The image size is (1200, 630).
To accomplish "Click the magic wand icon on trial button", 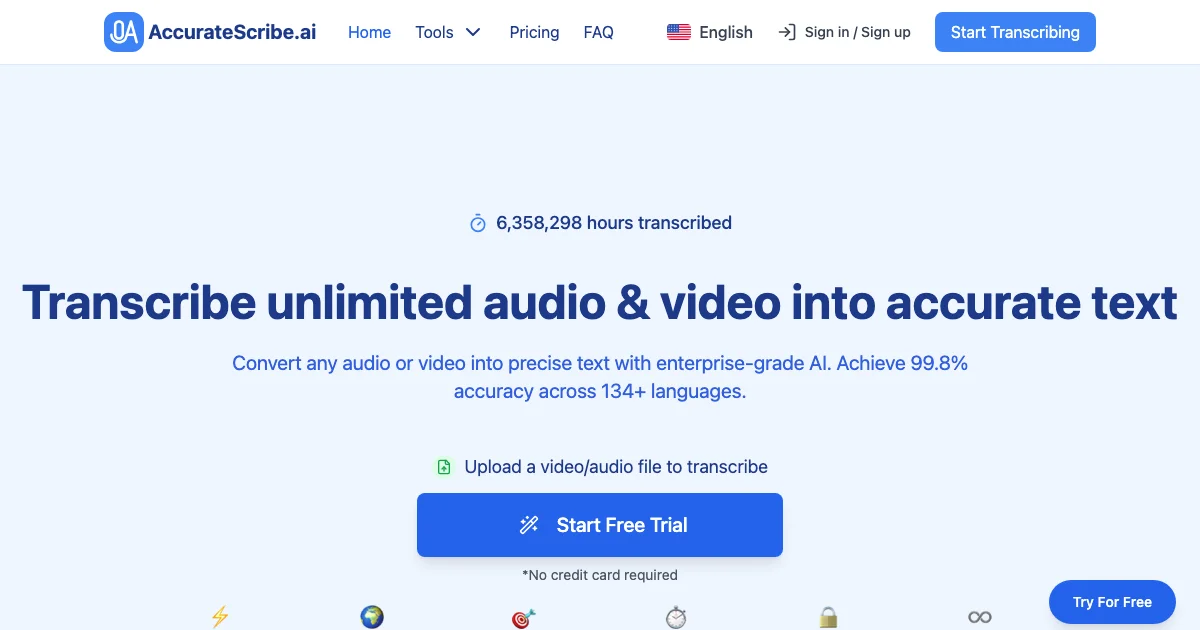I will [529, 525].
